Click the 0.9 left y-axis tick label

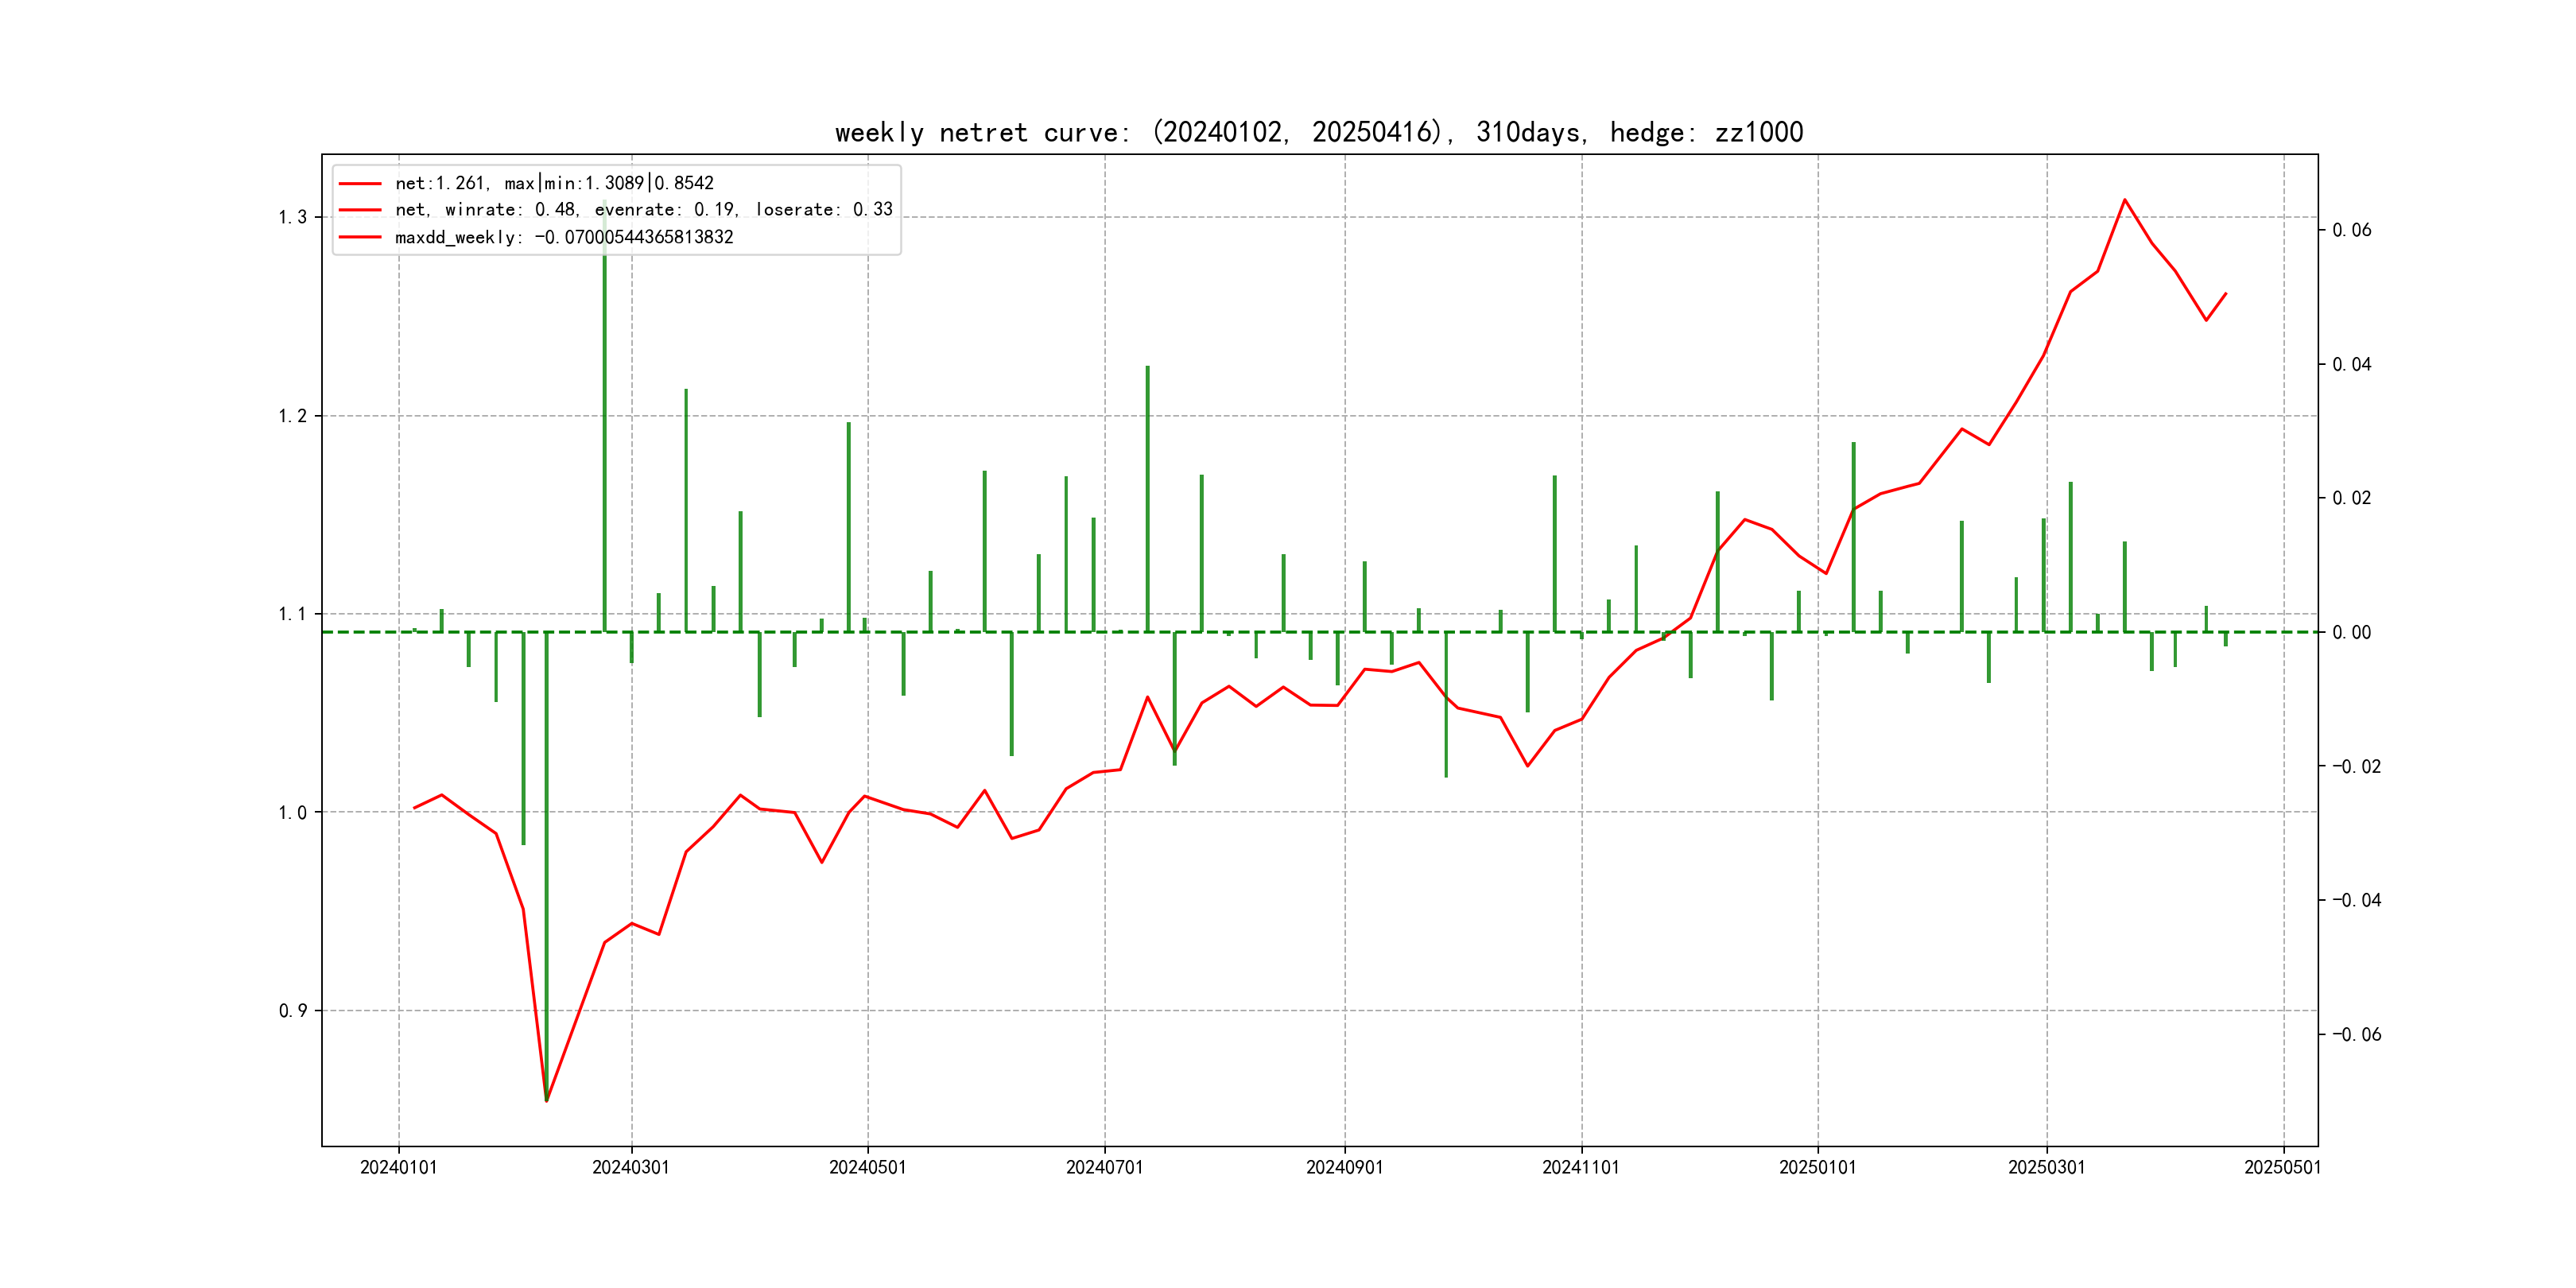292,1011
